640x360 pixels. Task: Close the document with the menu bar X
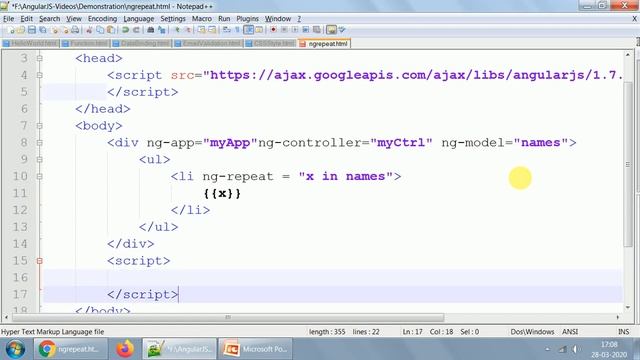click(635, 19)
